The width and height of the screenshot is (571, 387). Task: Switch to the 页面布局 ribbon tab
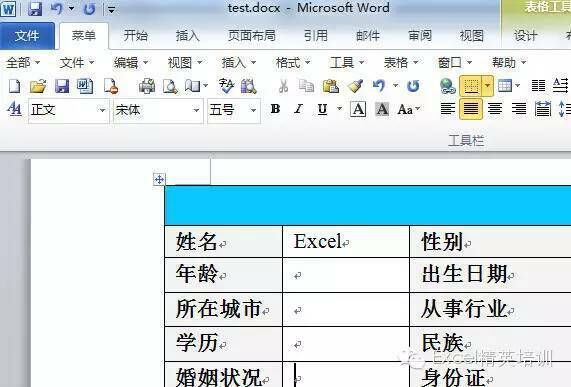point(252,36)
